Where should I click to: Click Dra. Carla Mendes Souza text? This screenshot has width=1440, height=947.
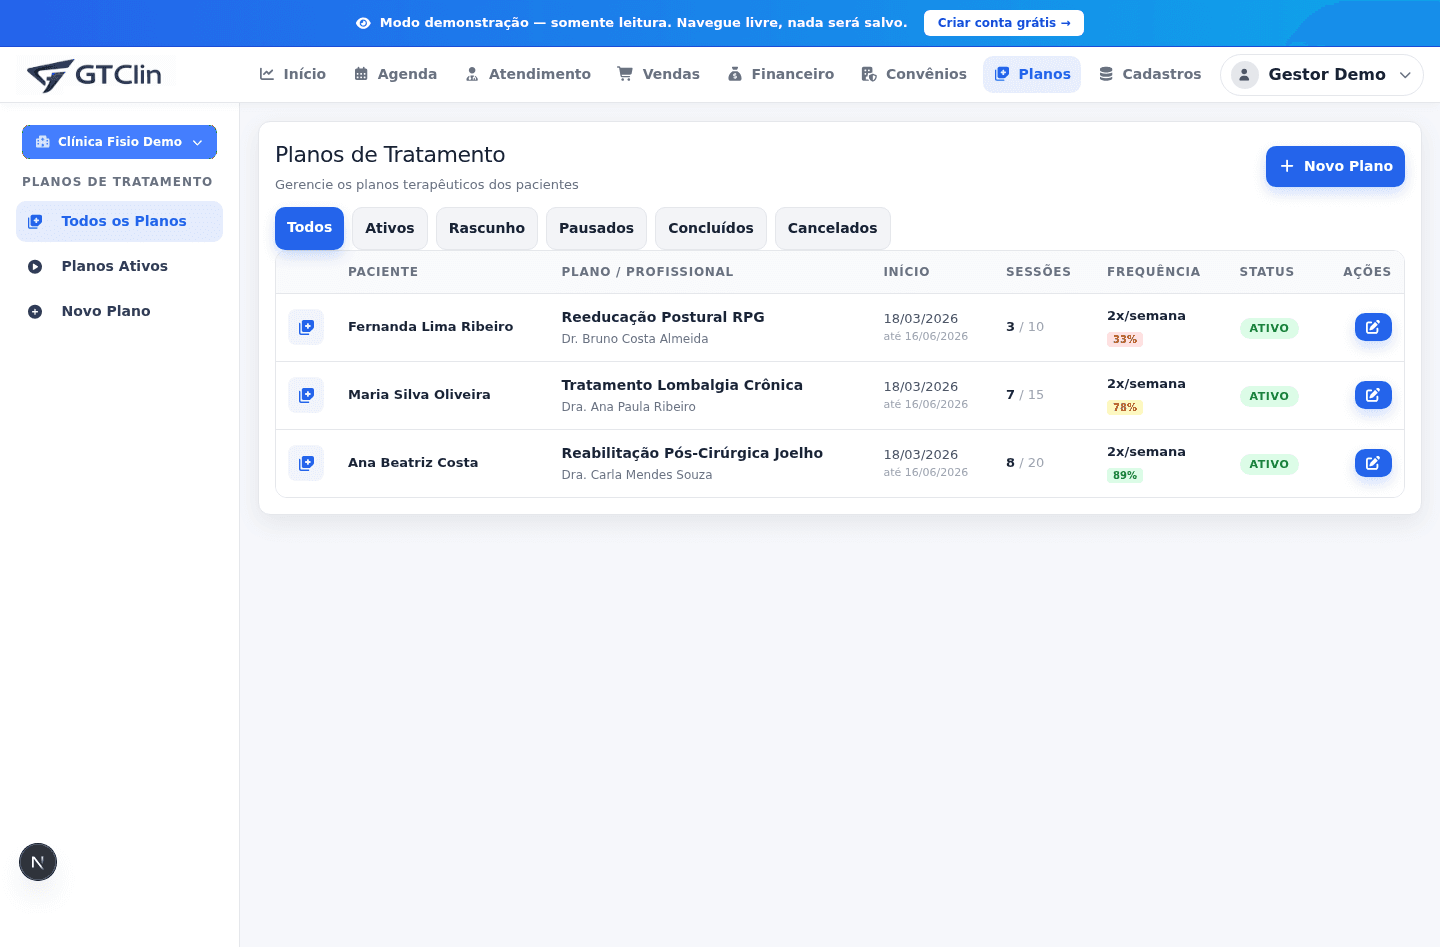click(637, 475)
